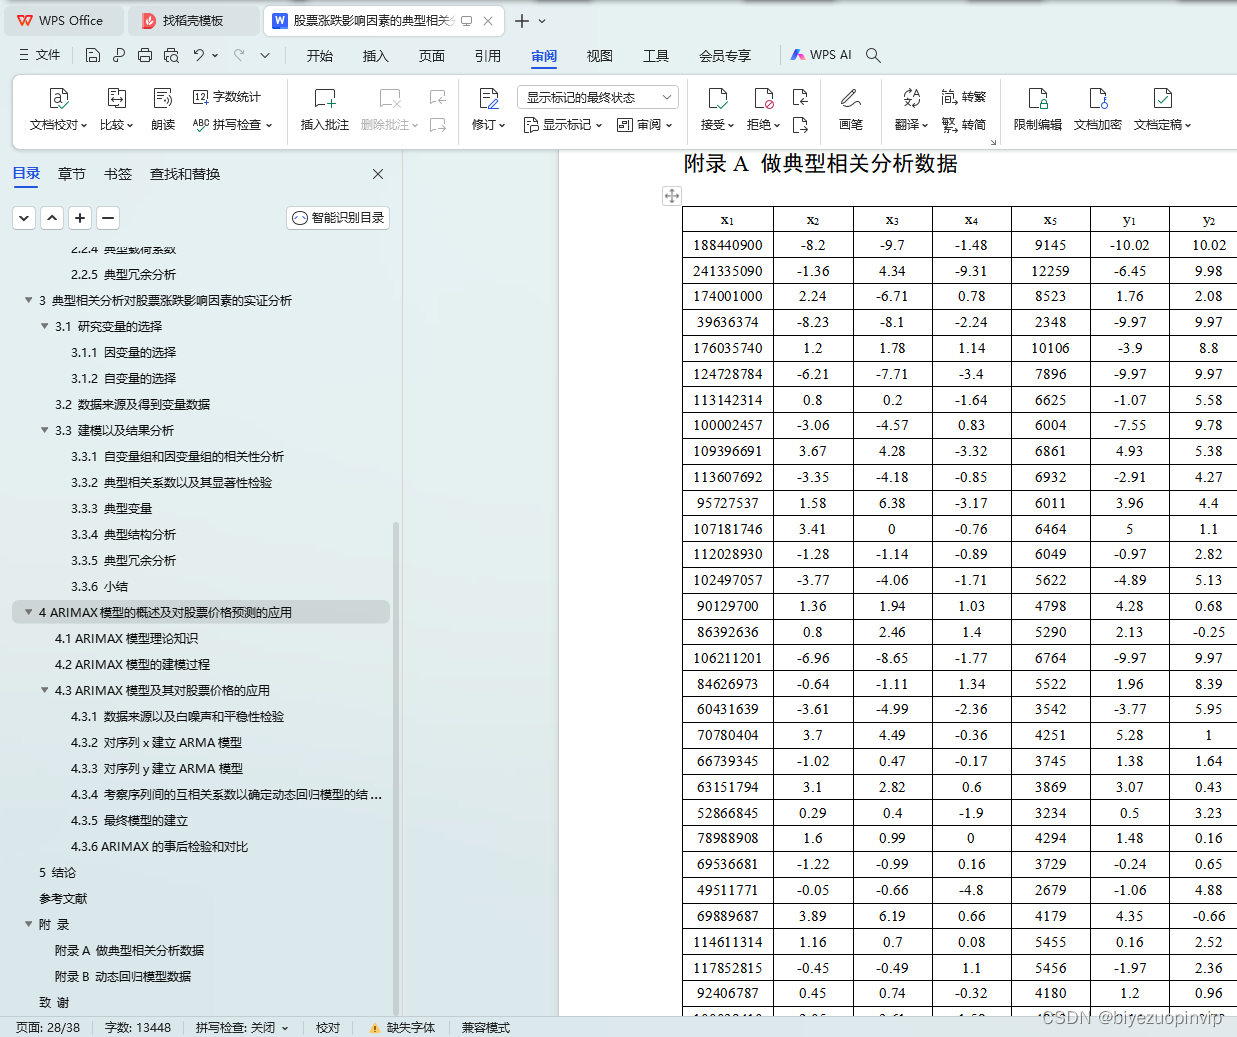The image size is (1237, 1037).
Task: Collapse the section 3 典型相关分析 outline node
Action: click(28, 300)
